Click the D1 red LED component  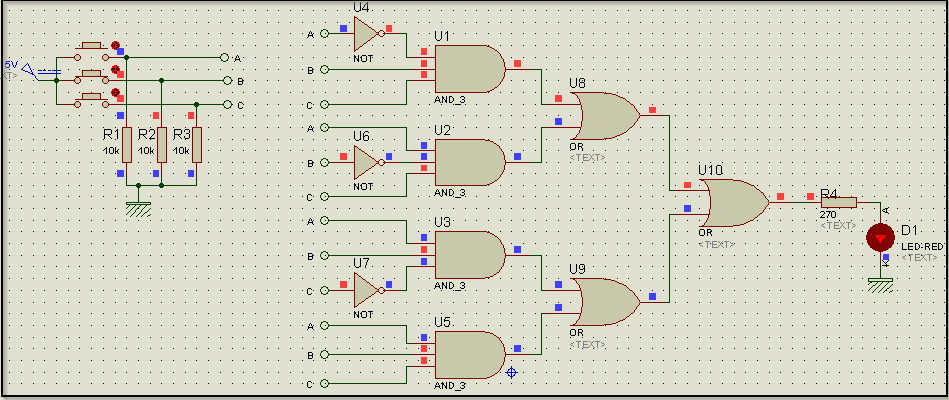[x=881, y=238]
